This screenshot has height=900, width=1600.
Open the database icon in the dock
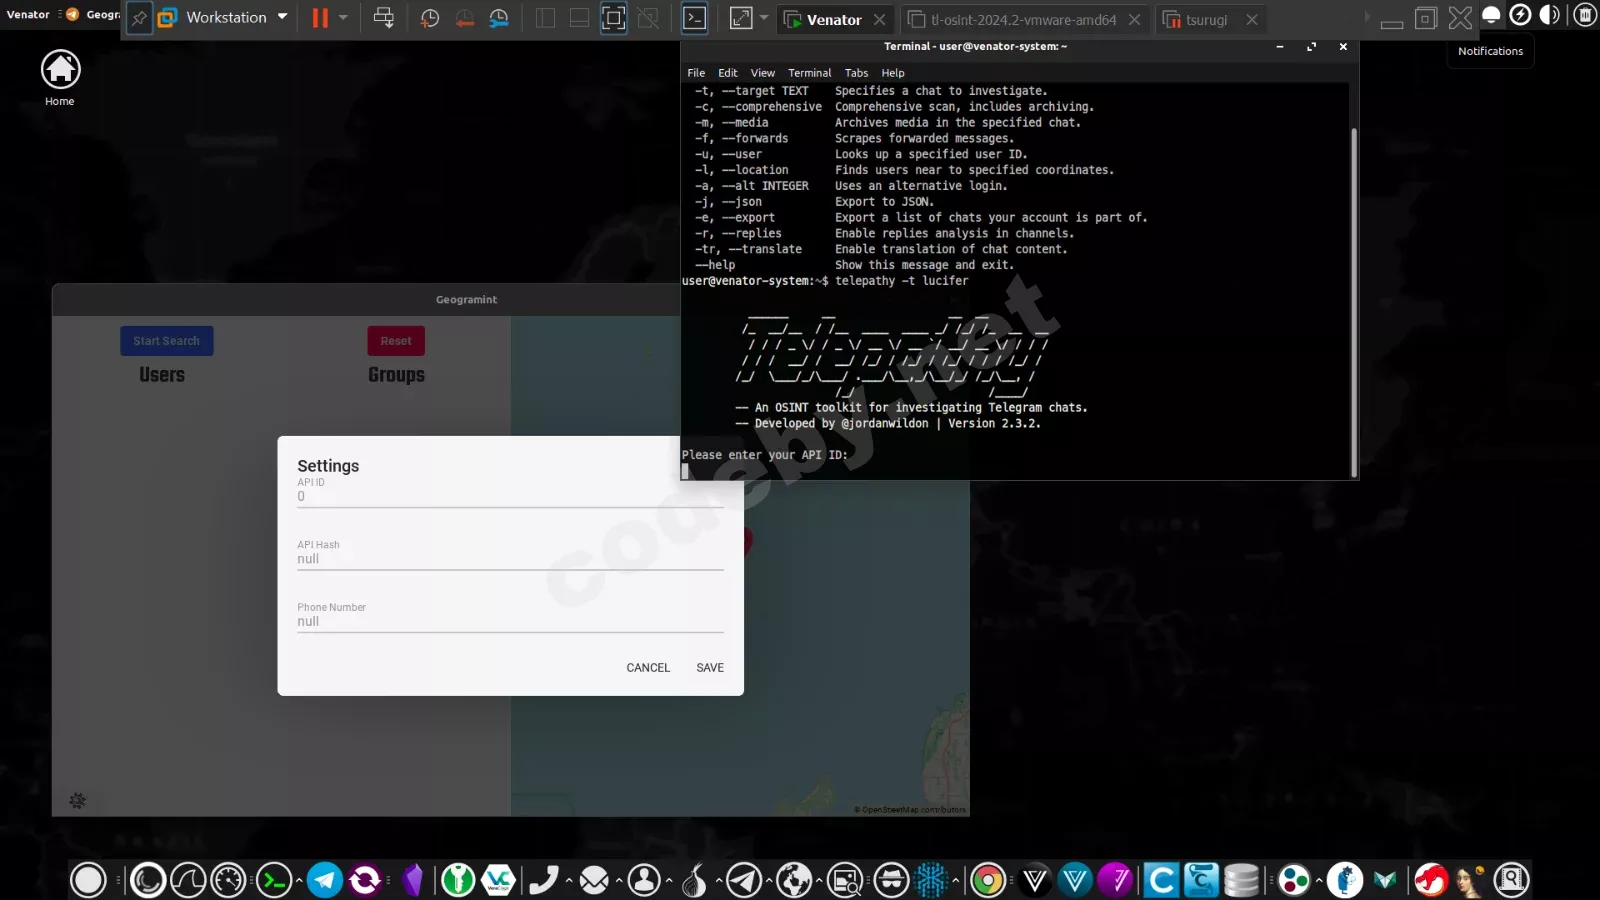pyautogui.click(x=1240, y=880)
